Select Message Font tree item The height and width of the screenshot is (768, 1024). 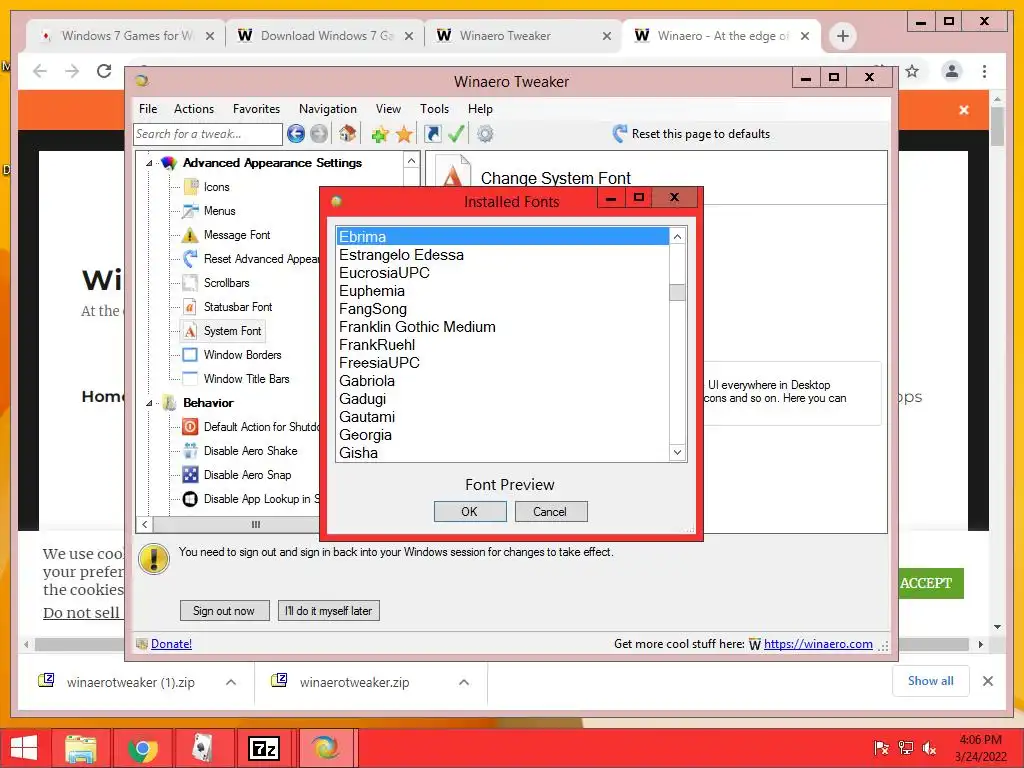(236, 235)
